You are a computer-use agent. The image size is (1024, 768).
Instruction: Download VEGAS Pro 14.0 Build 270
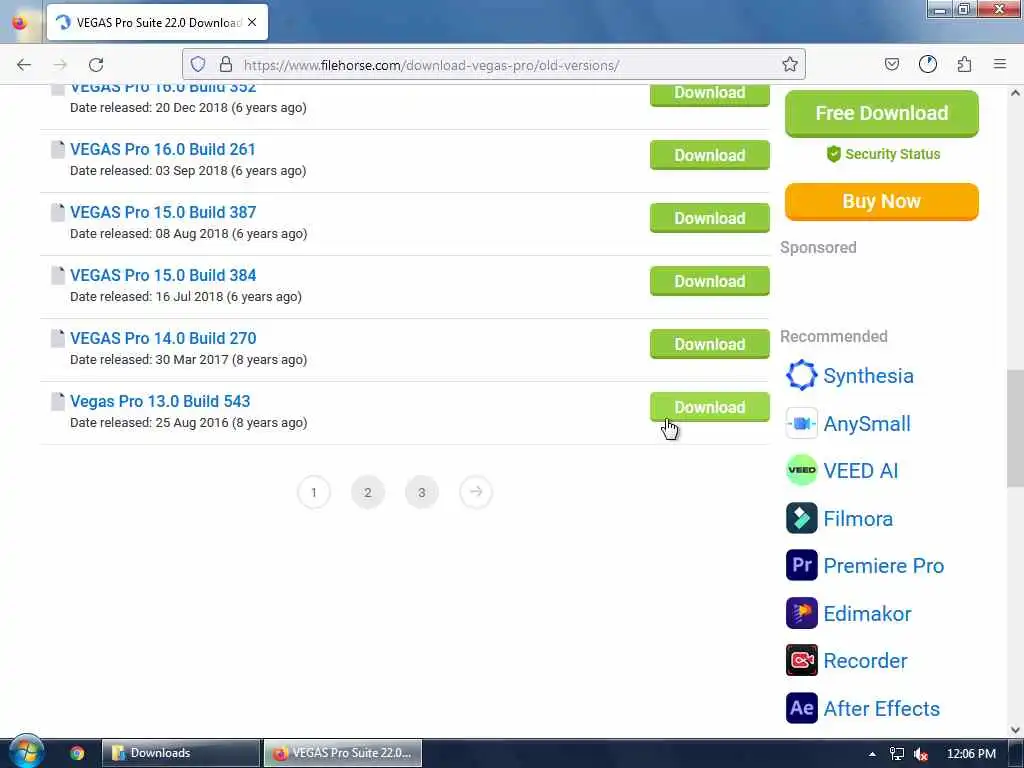pos(709,344)
